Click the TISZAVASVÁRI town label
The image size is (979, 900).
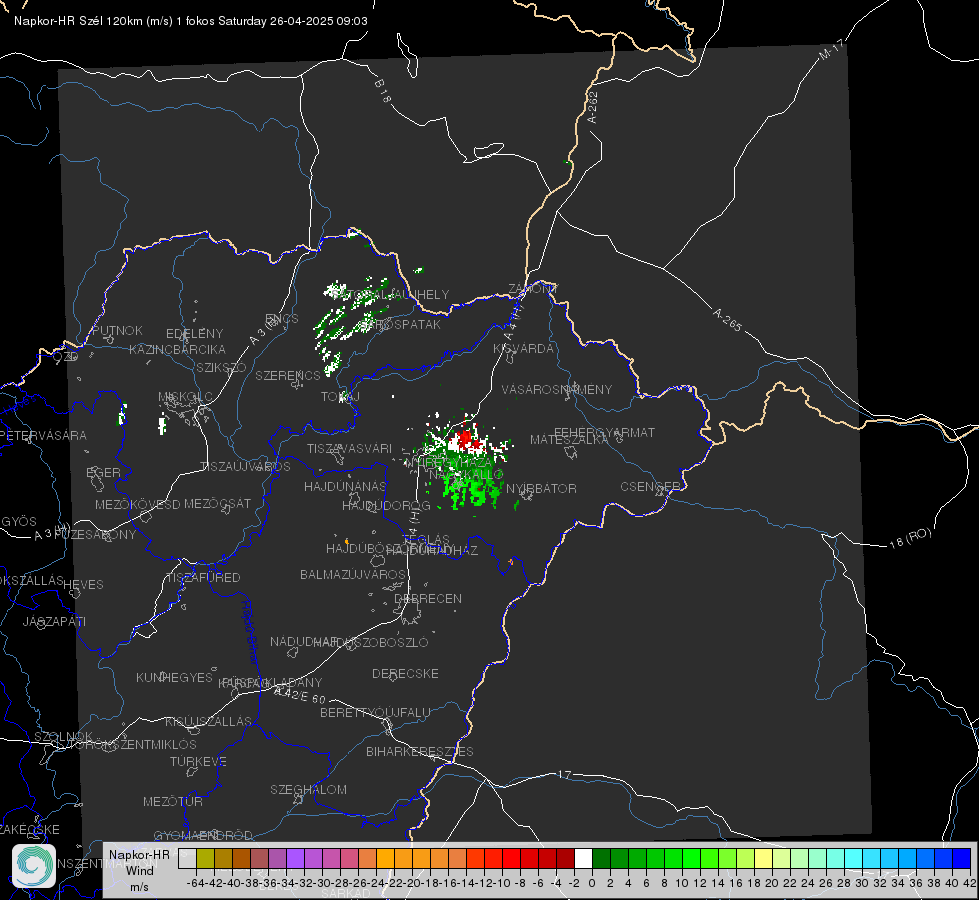pyautogui.click(x=350, y=448)
